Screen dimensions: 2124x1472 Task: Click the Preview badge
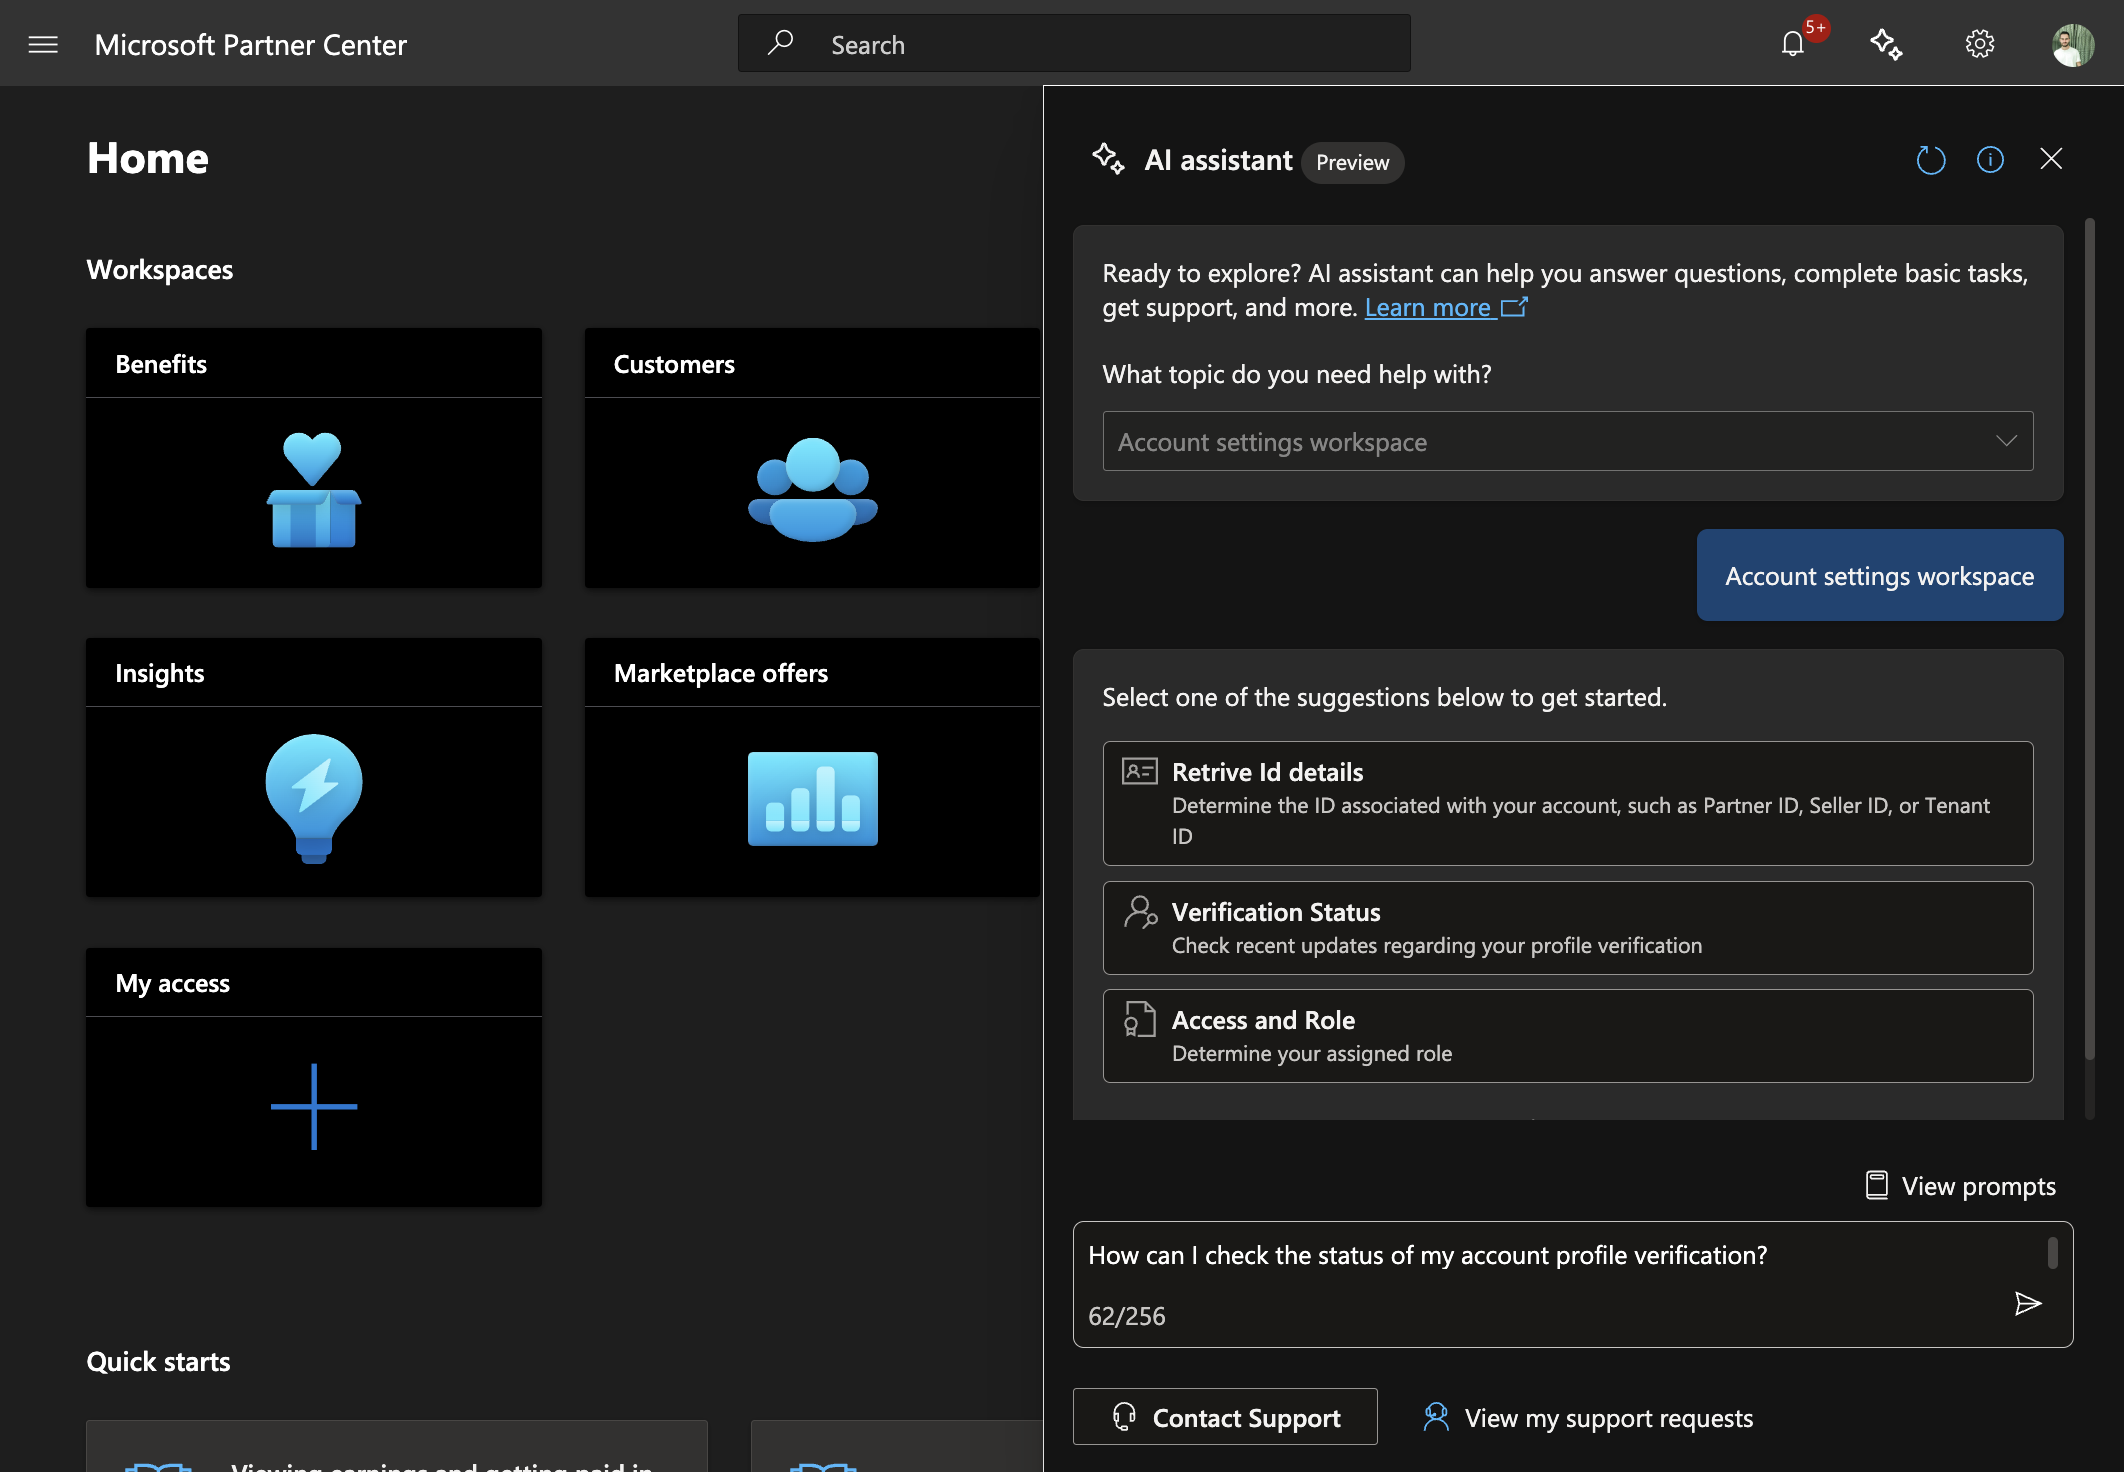[1352, 162]
